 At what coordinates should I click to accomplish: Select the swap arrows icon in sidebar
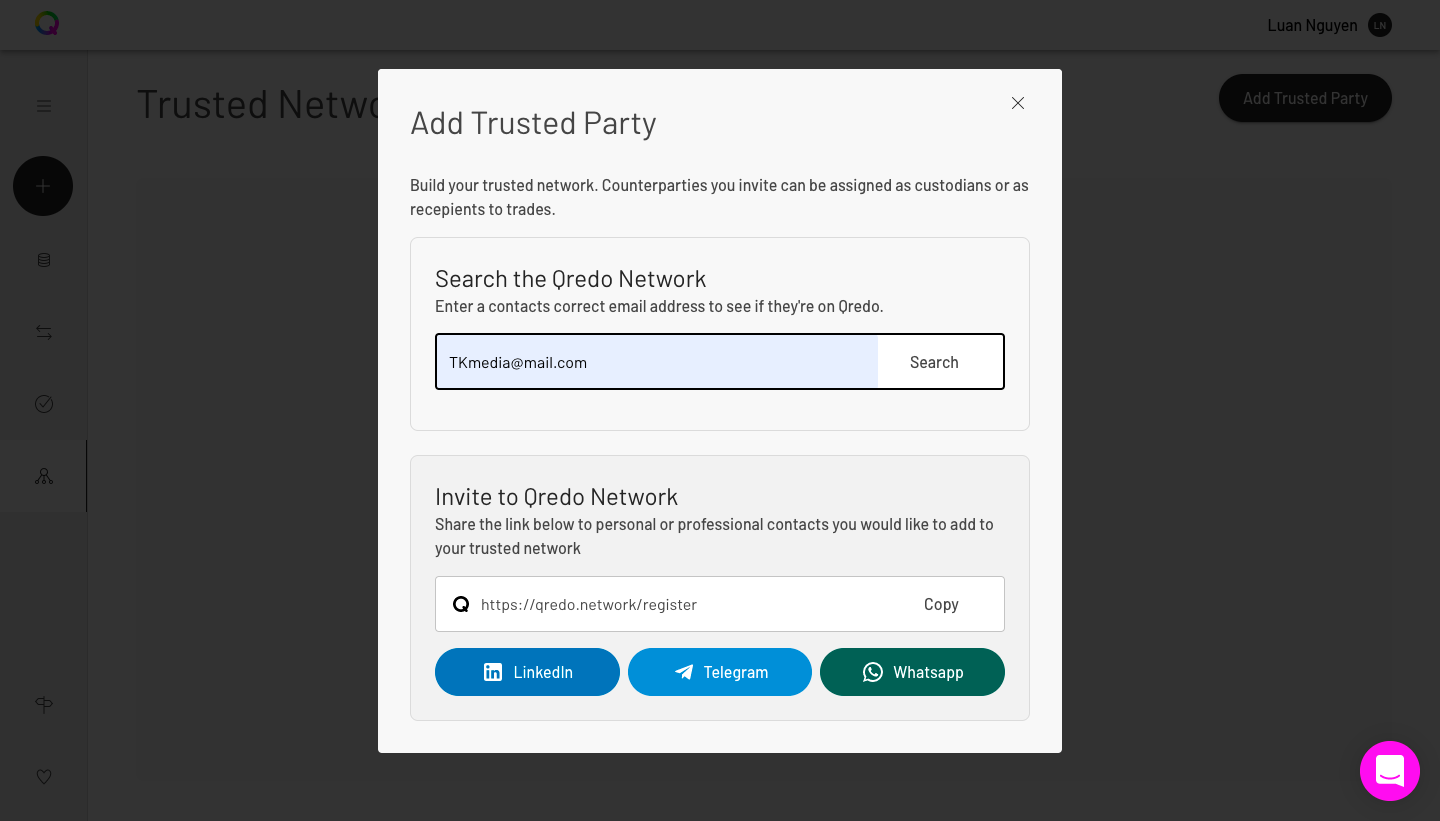tap(44, 332)
